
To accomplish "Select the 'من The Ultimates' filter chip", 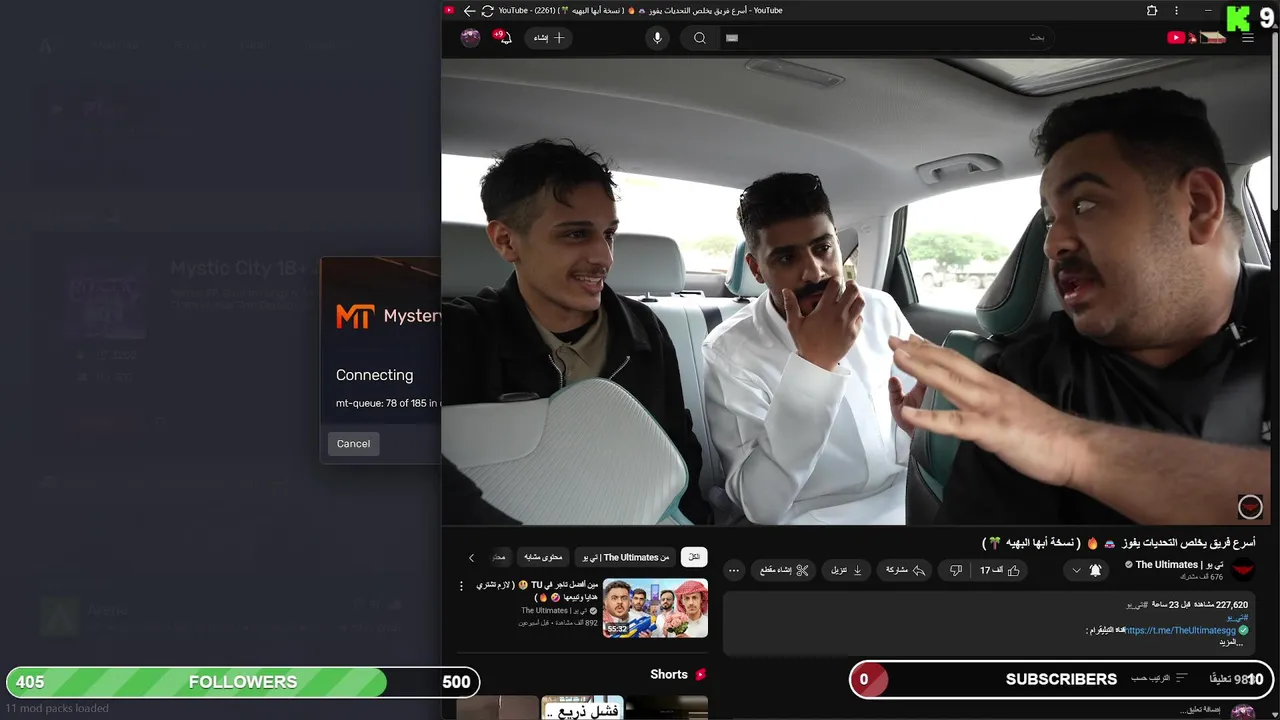I will pos(626,557).
